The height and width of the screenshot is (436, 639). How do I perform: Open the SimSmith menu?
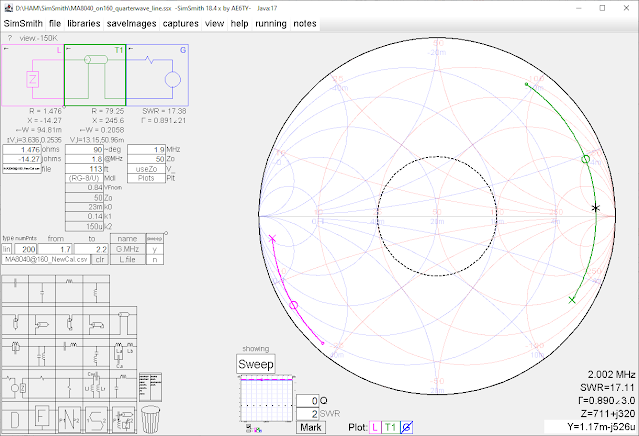(x=23, y=24)
